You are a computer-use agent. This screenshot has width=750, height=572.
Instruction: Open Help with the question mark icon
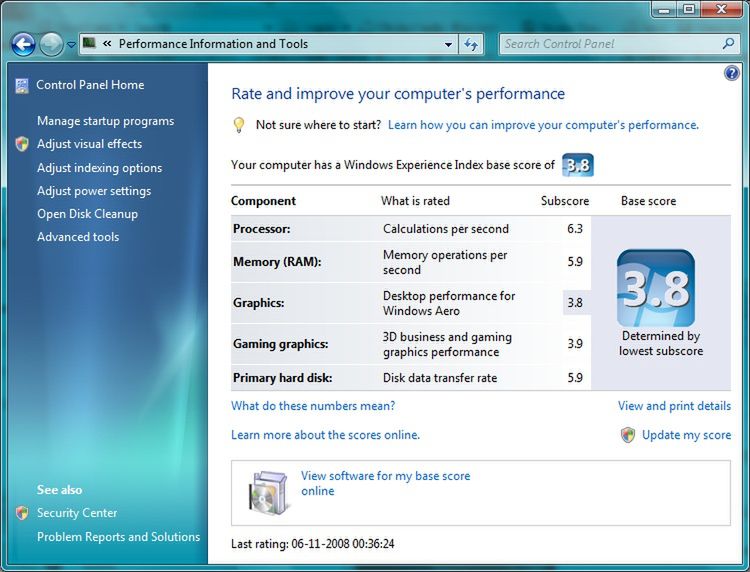point(731,73)
